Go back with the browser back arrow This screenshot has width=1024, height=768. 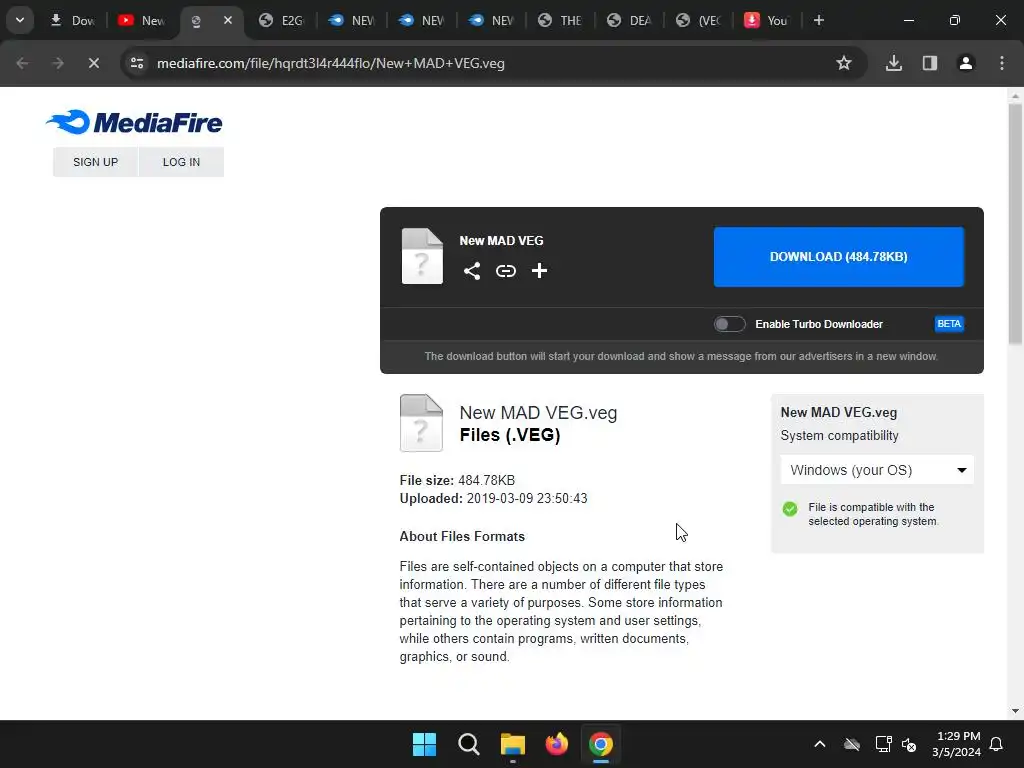click(22, 63)
